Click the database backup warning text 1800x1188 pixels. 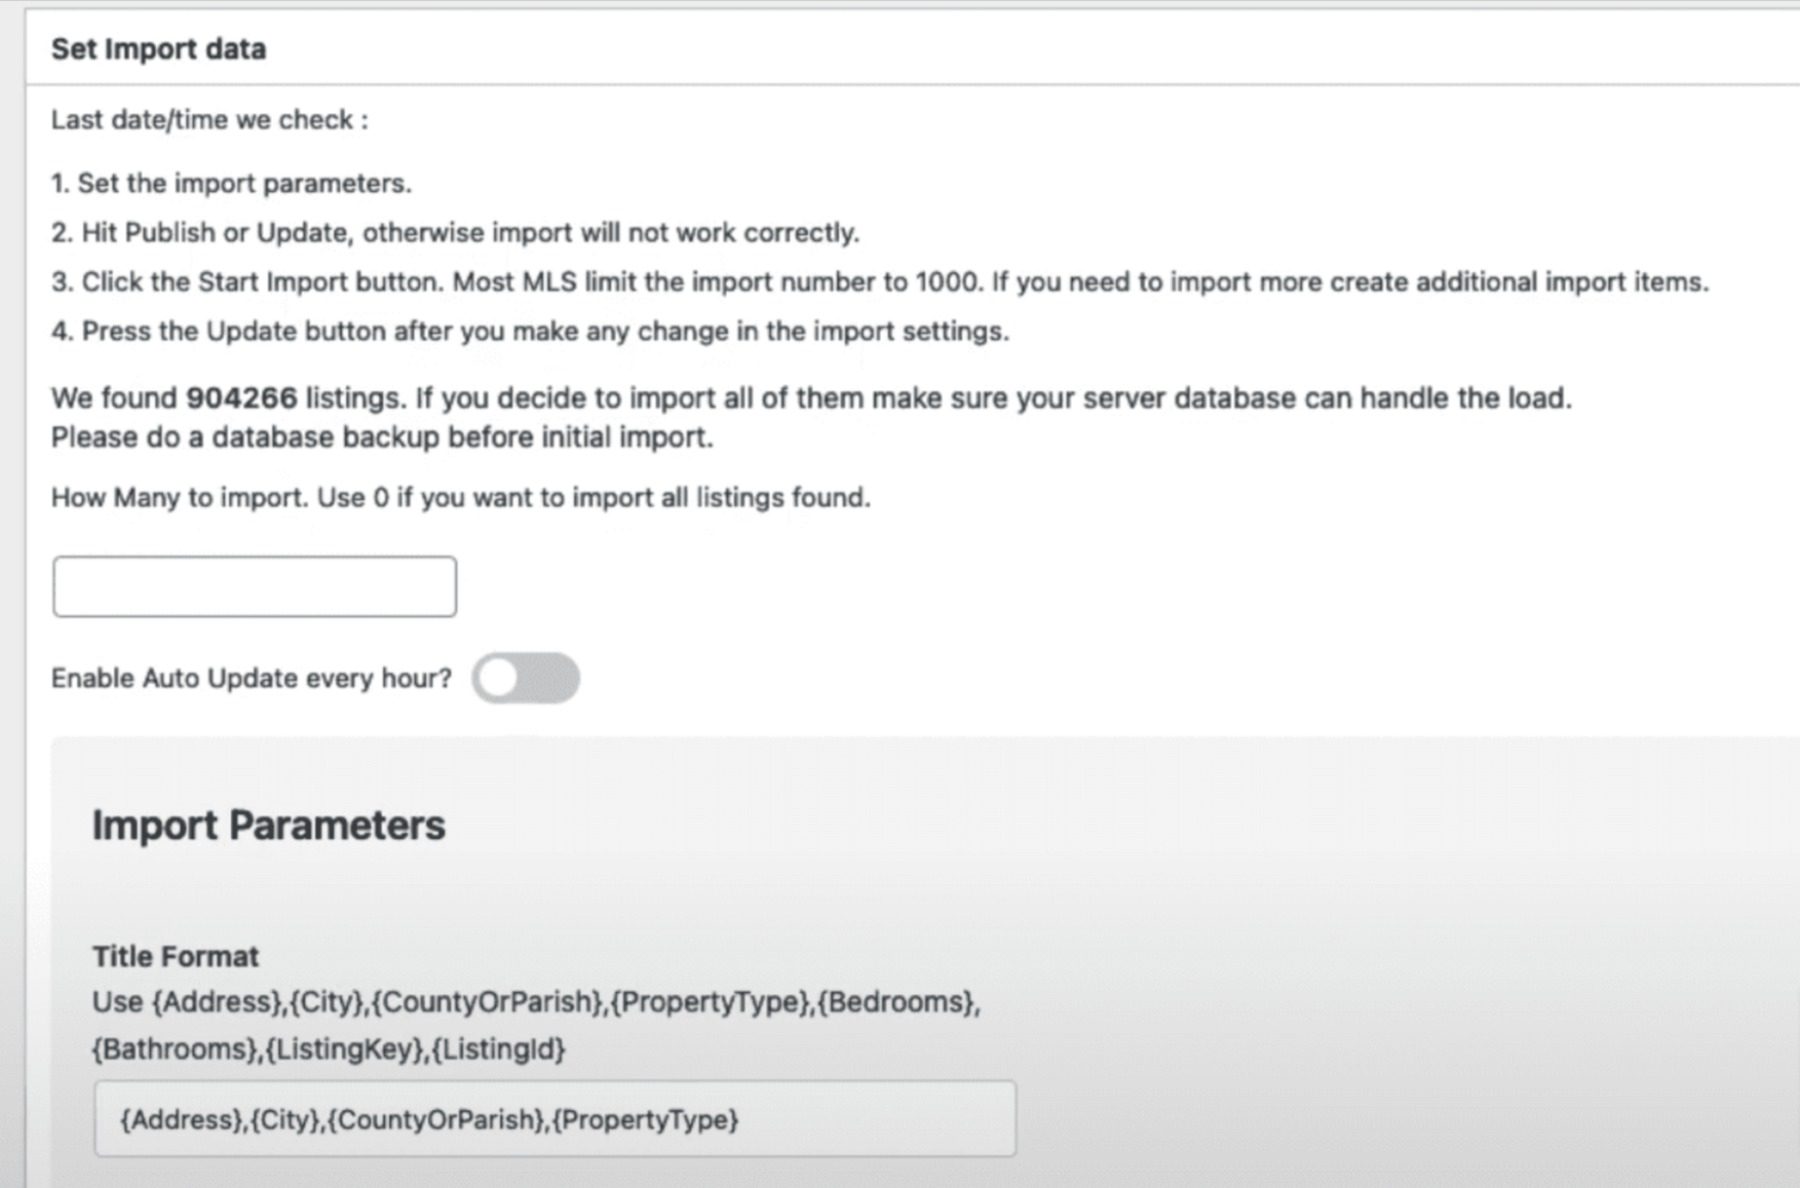(x=383, y=437)
